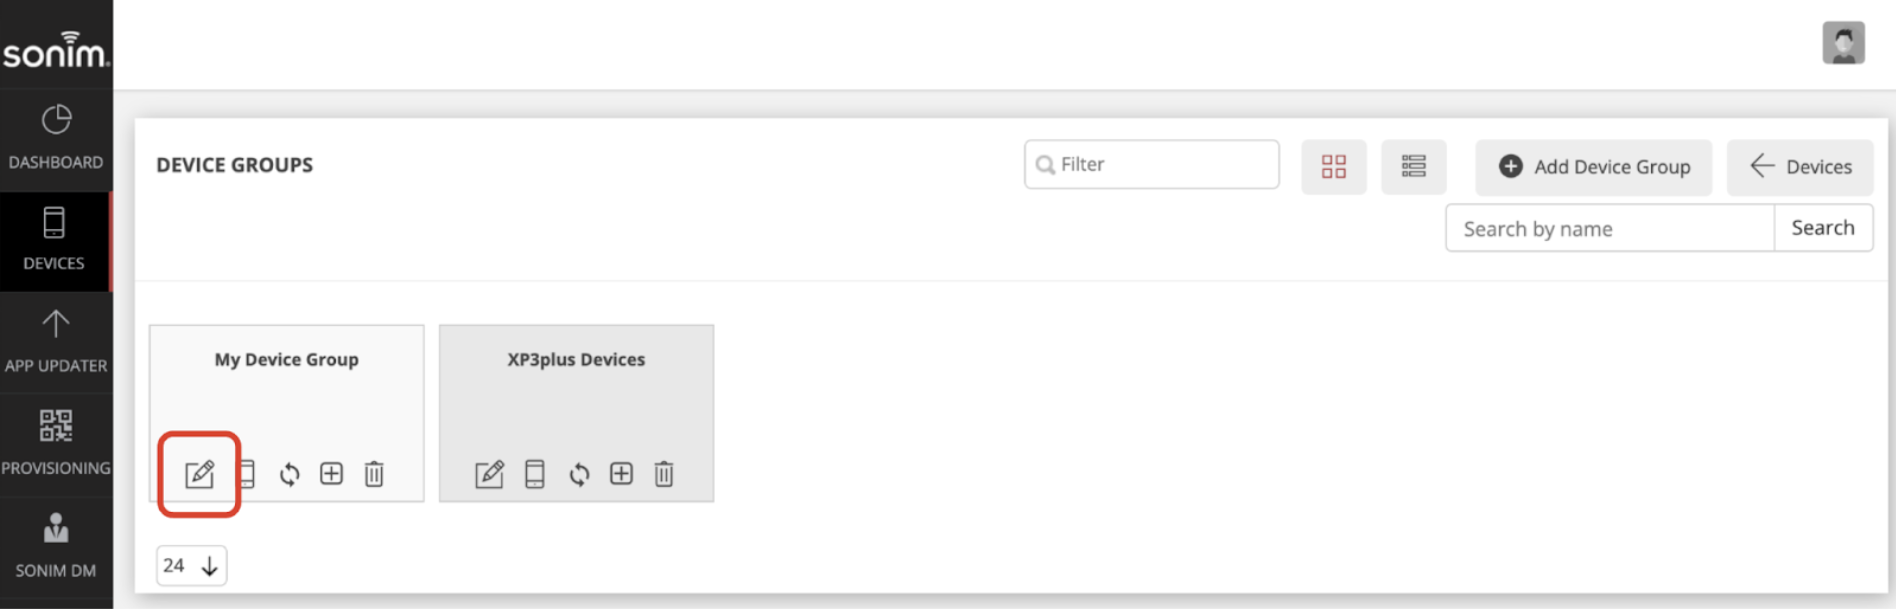Click the plus icon on My Device Group
1896x610 pixels.
click(332, 474)
